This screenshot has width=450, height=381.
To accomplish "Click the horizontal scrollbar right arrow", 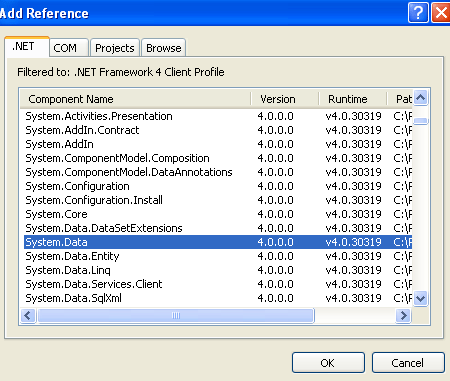I will click(x=404, y=315).
